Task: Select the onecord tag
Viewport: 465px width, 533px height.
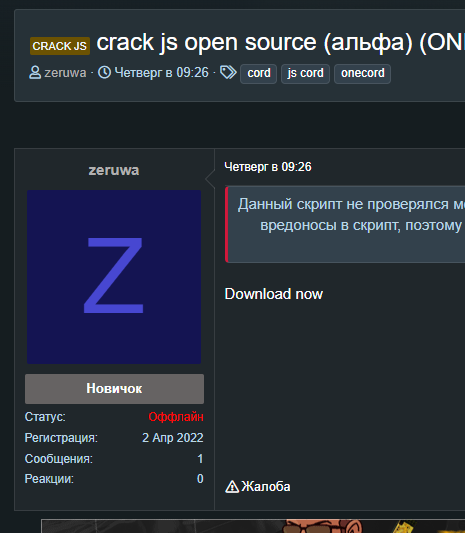Action: 362,73
